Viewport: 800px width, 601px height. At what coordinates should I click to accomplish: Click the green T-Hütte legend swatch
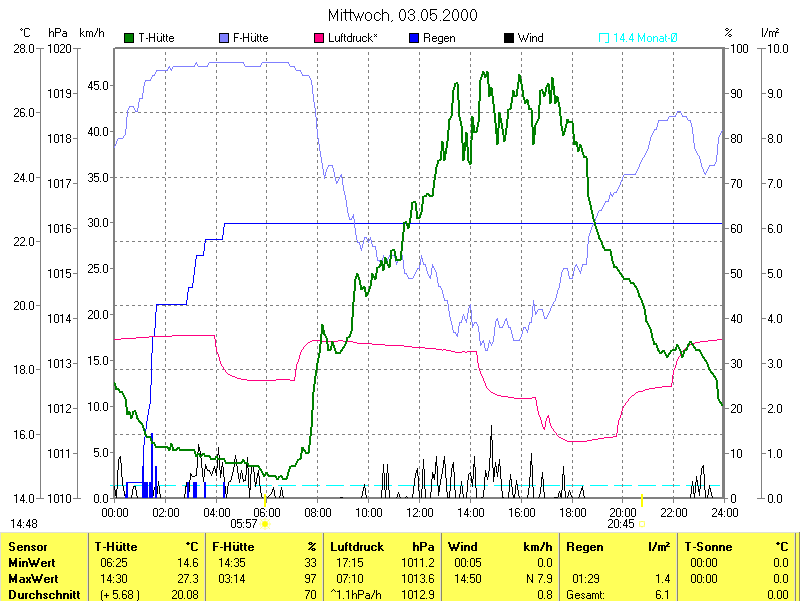129,38
